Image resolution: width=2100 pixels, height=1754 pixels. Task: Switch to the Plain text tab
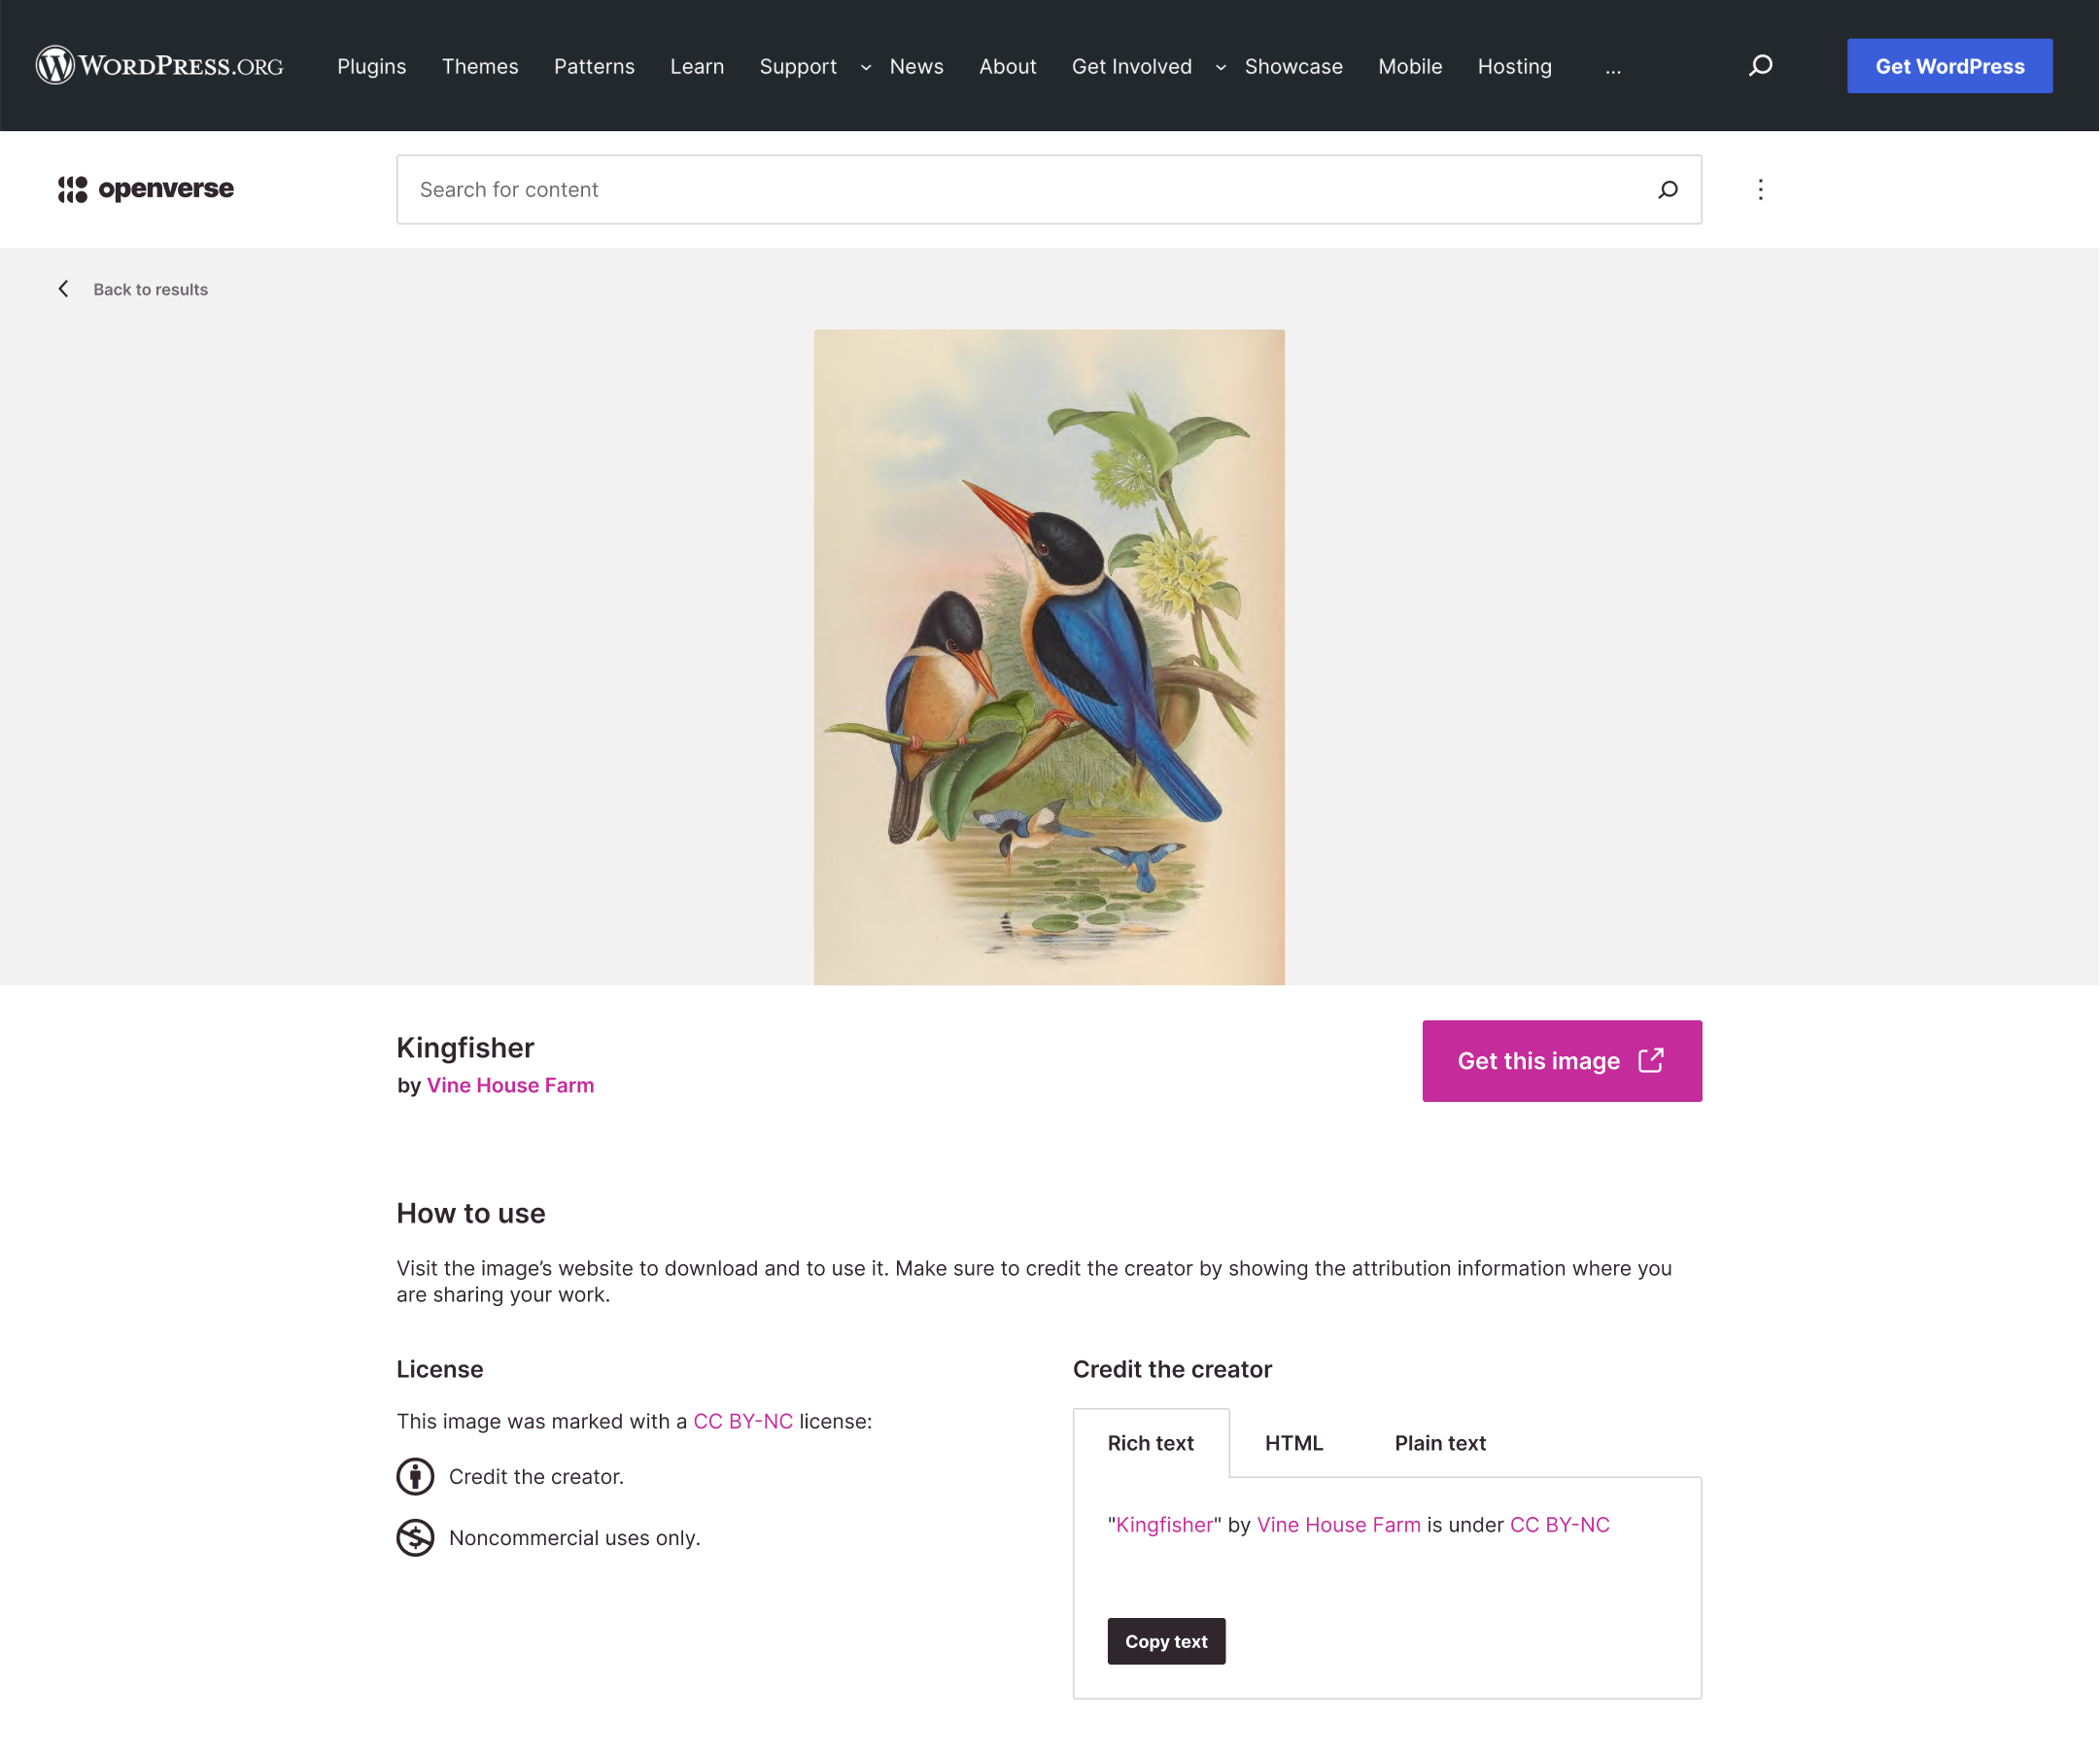pyautogui.click(x=1440, y=1443)
